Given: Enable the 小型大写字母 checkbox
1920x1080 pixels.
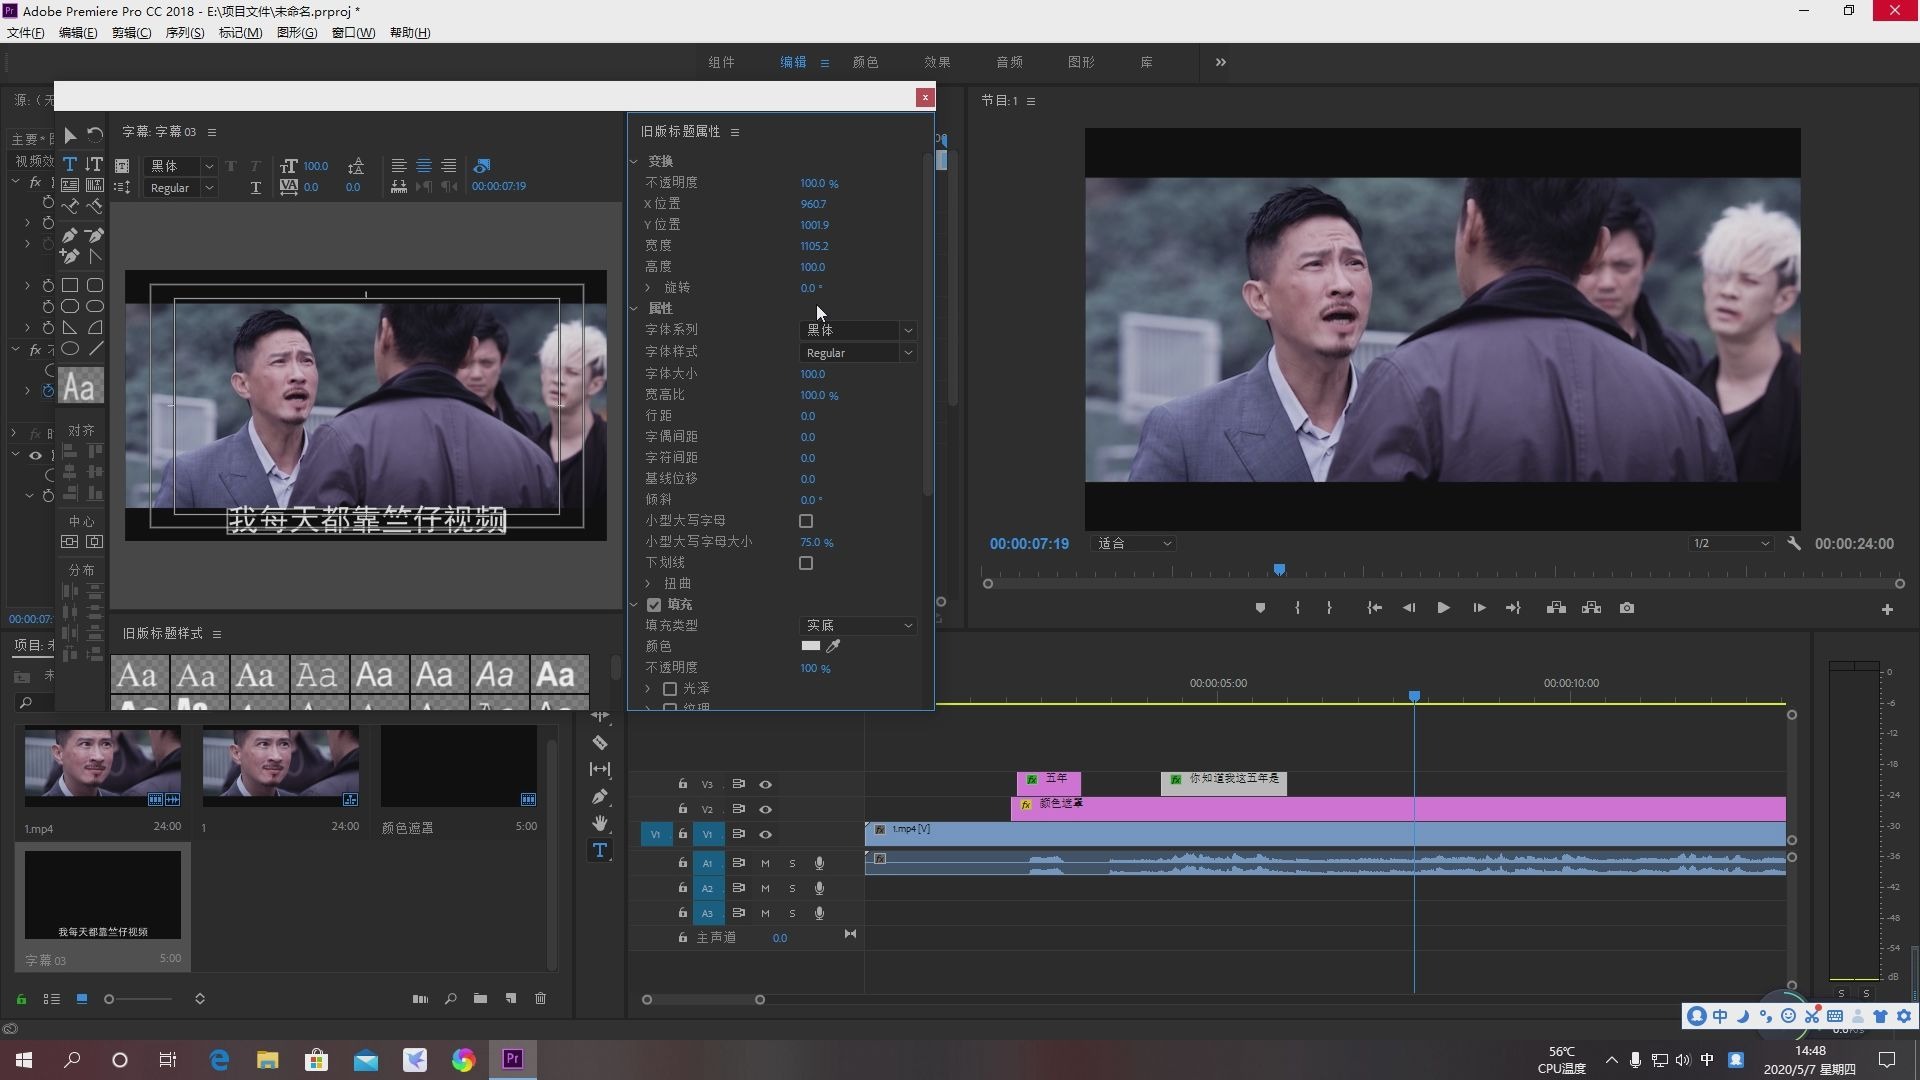Looking at the screenshot, I should 806,521.
